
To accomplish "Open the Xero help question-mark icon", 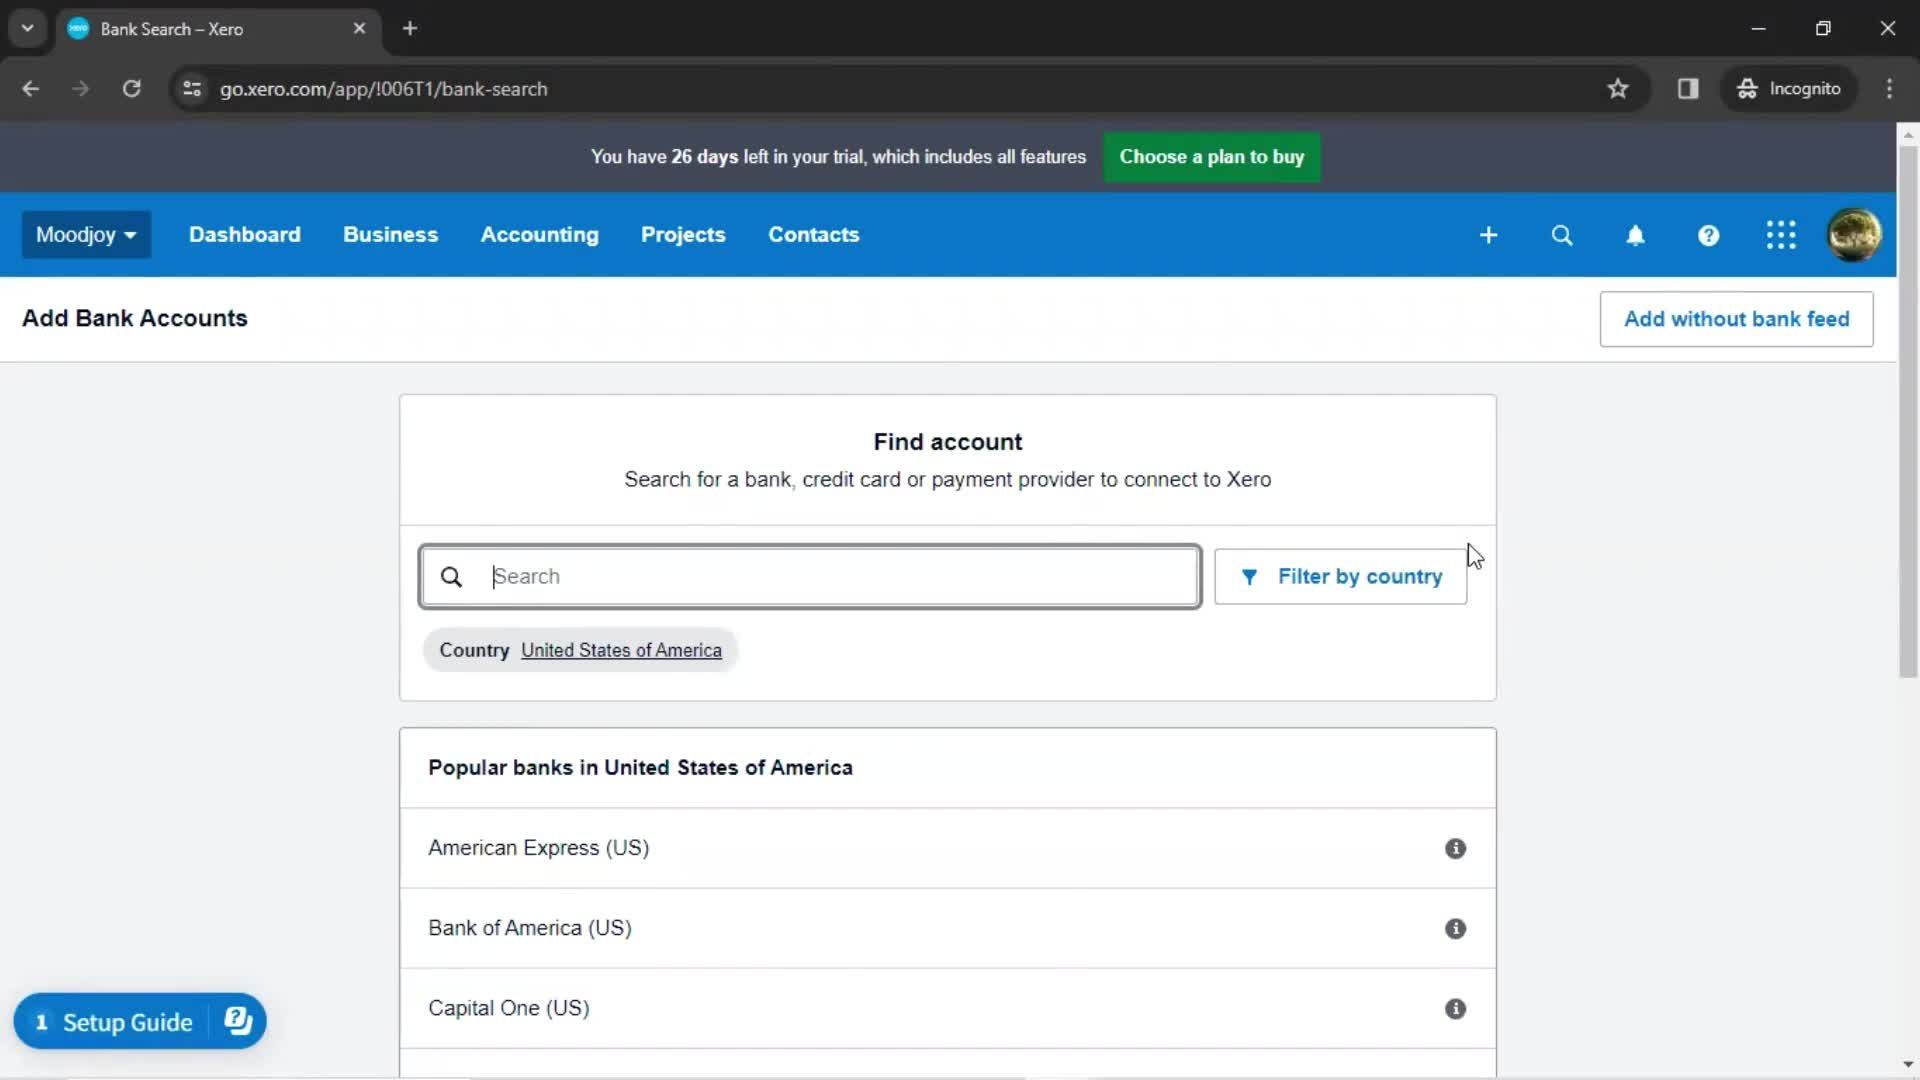I will pyautogui.click(x=1708, y=235).
